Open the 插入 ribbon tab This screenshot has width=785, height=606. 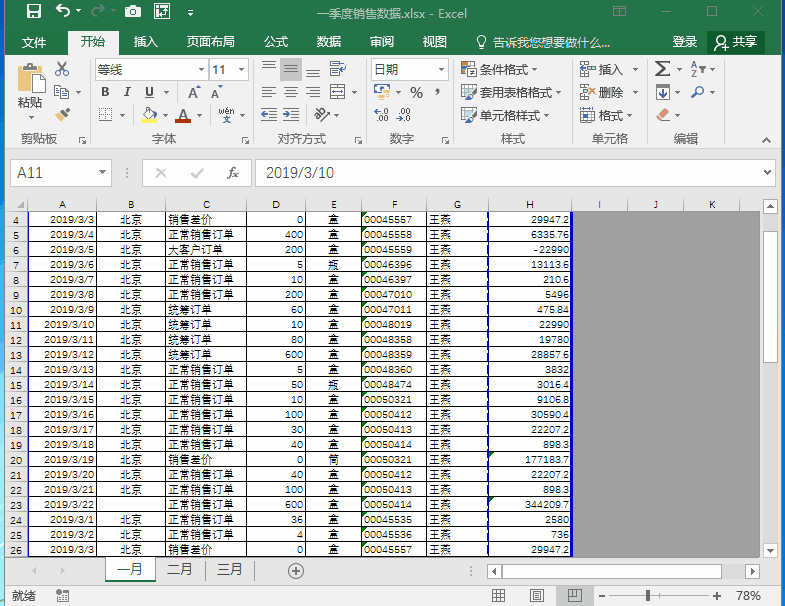pos(146,42)
